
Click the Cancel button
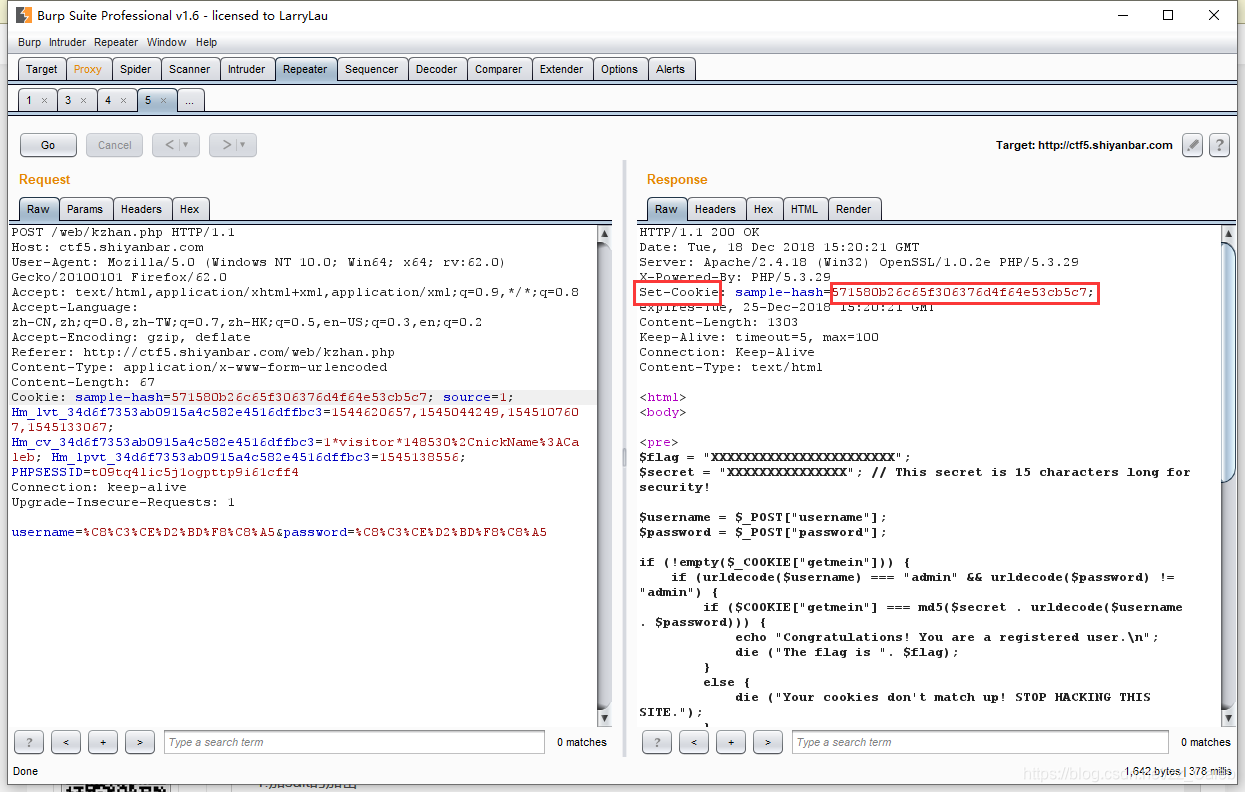(115, 145)
